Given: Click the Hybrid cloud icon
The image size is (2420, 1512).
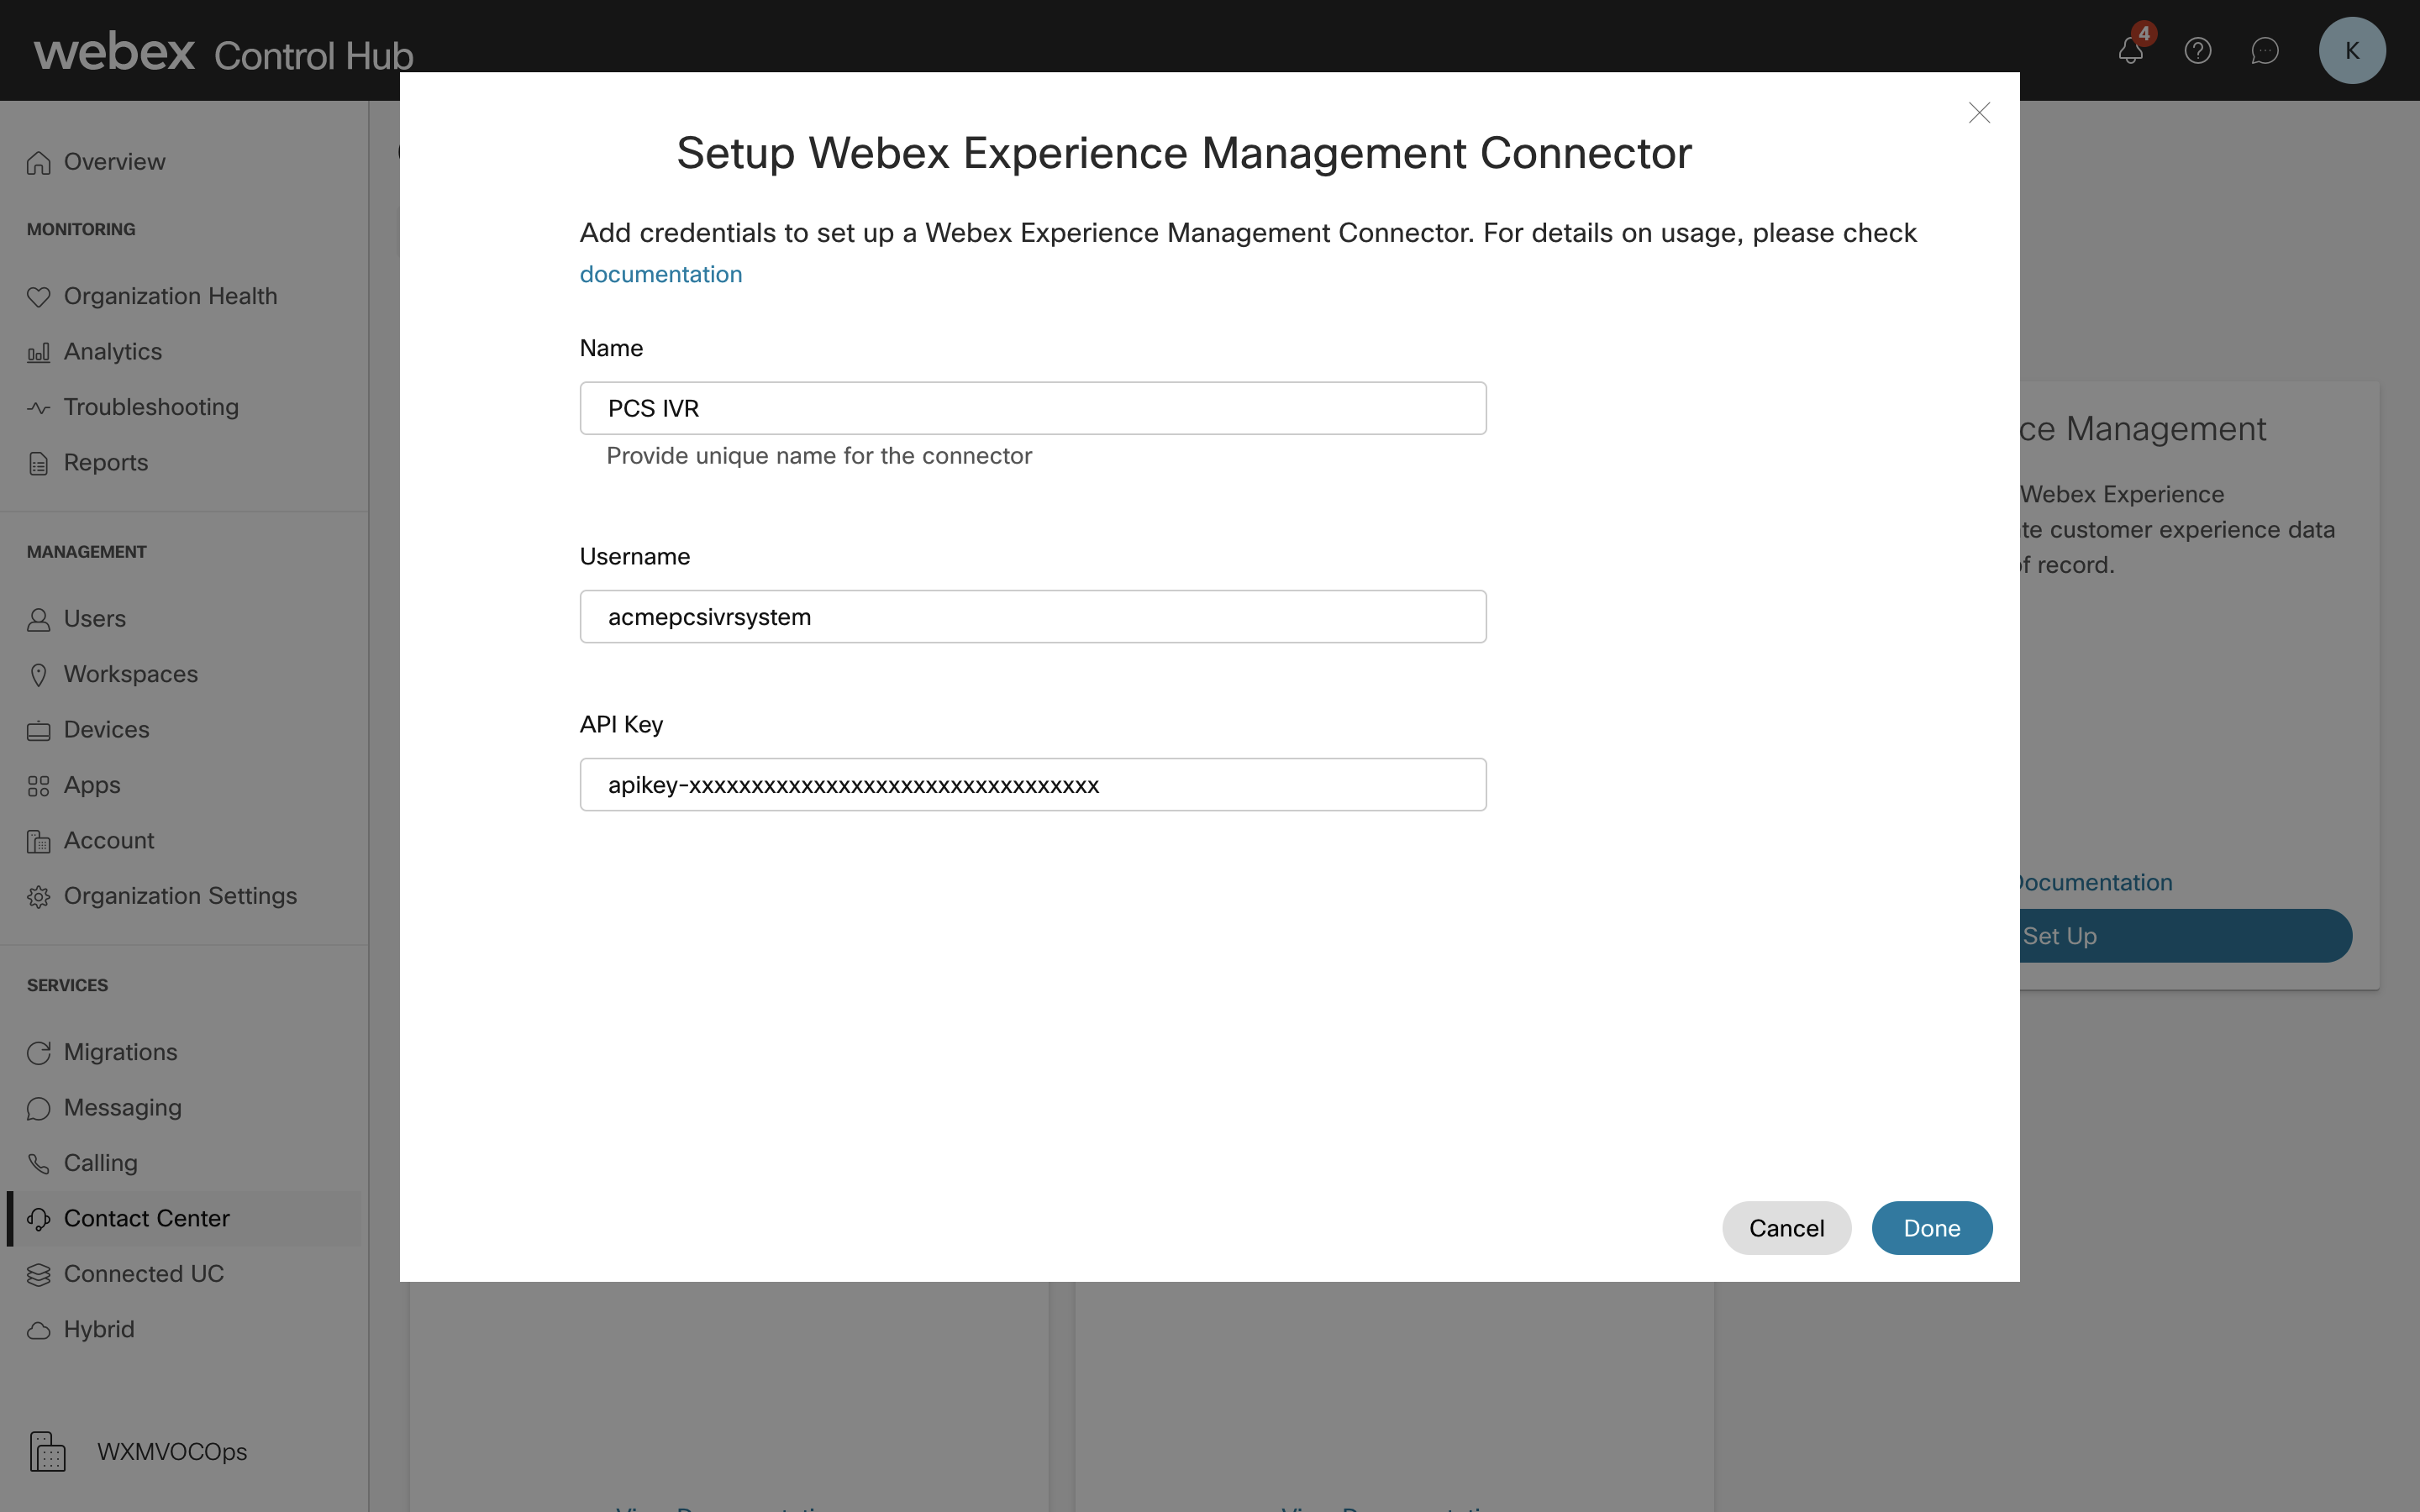Looking at the screenshot, I should [x=39, y=1330].
